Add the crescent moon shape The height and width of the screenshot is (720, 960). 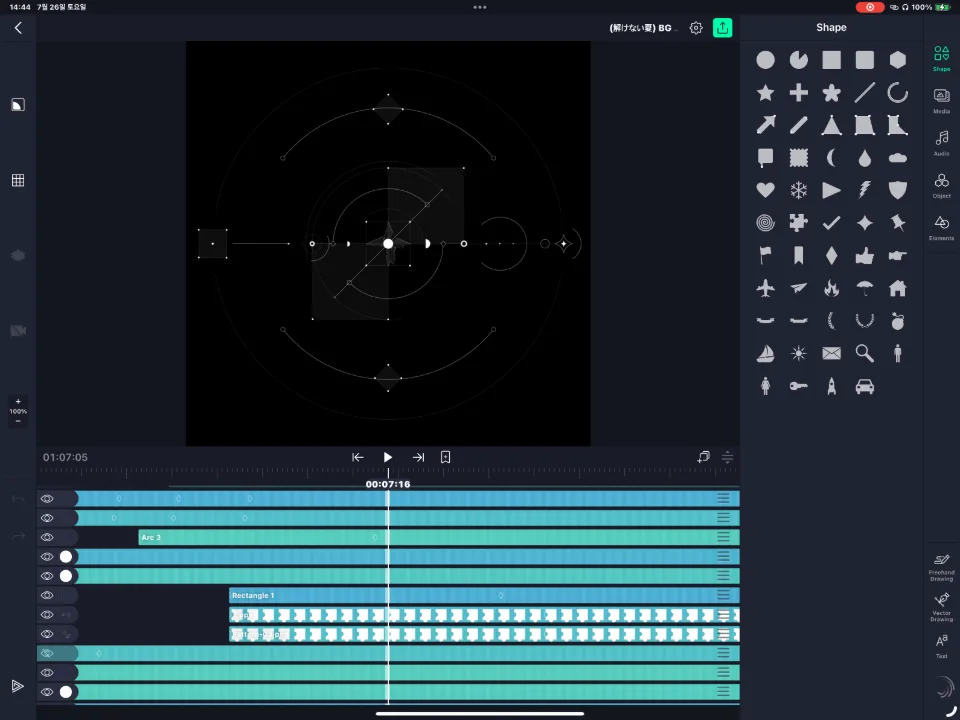pos(831,158)
